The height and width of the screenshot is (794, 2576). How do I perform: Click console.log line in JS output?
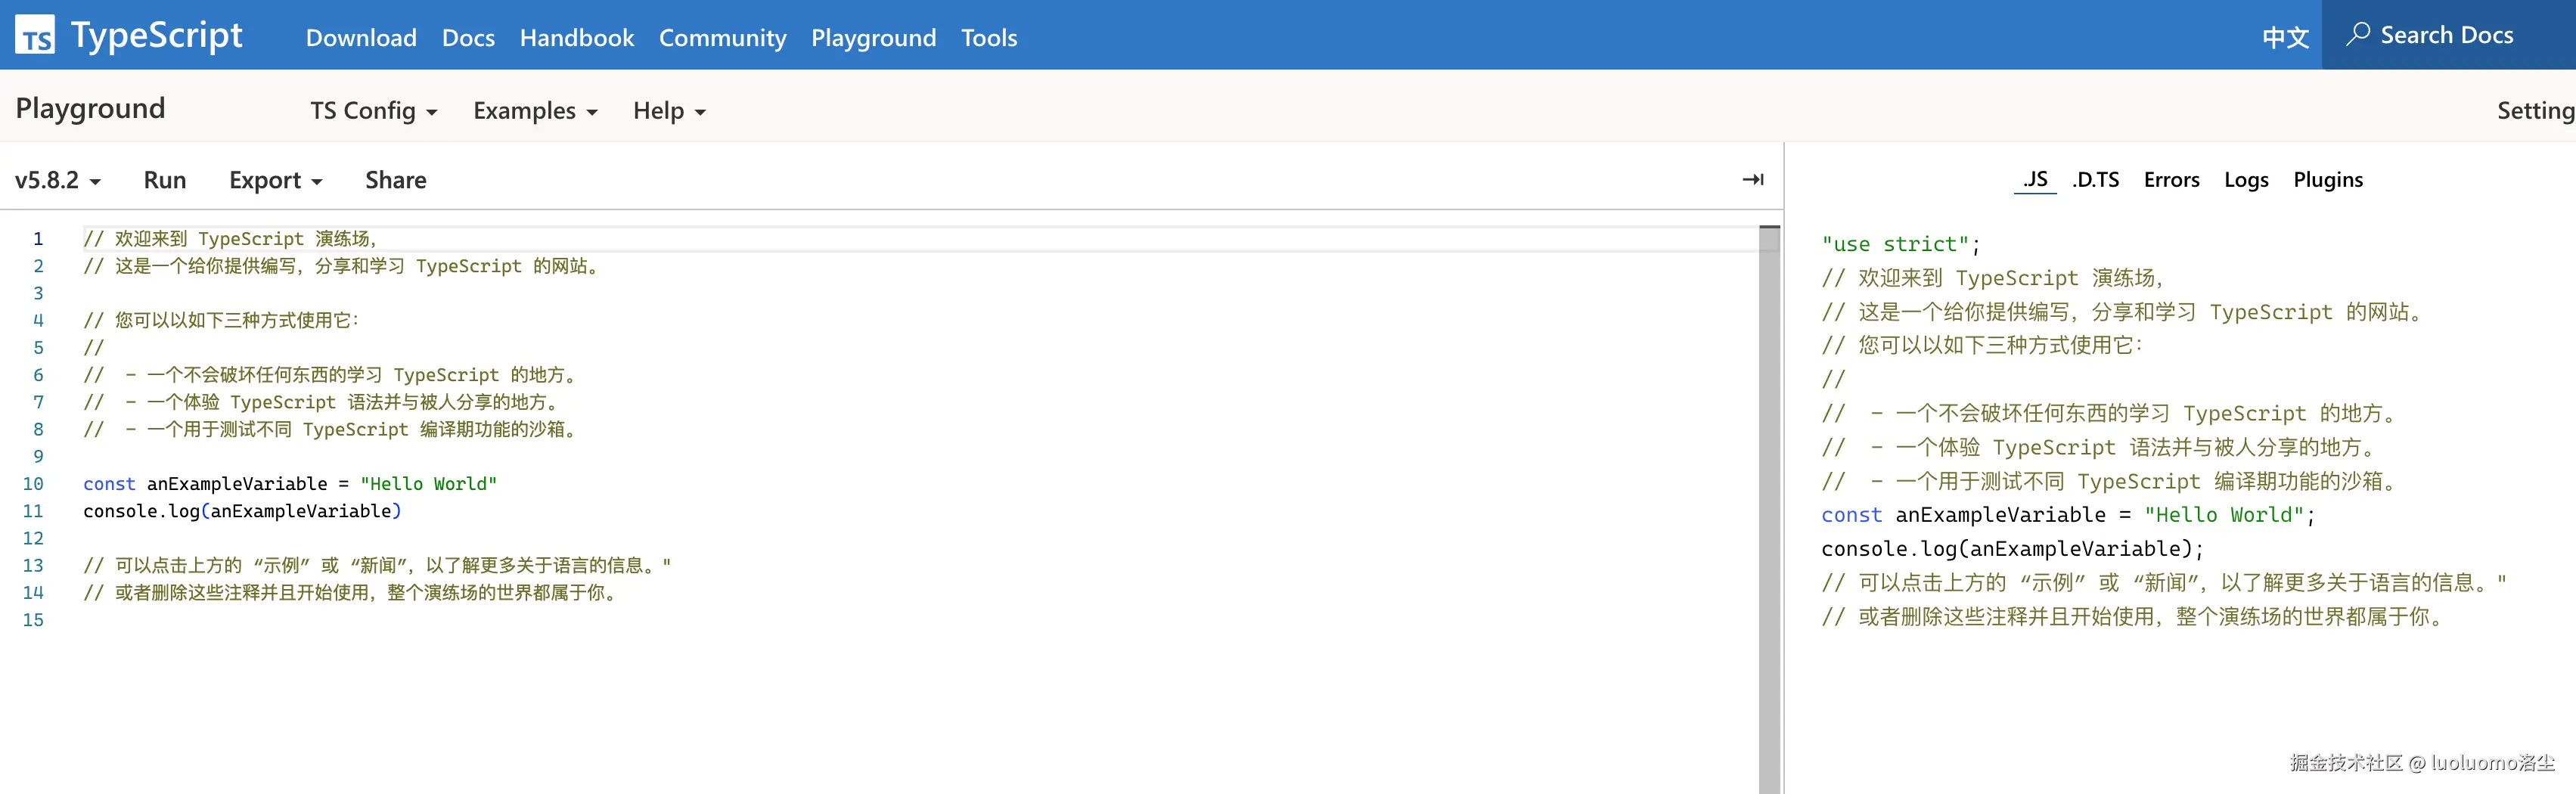[2012, 549]
